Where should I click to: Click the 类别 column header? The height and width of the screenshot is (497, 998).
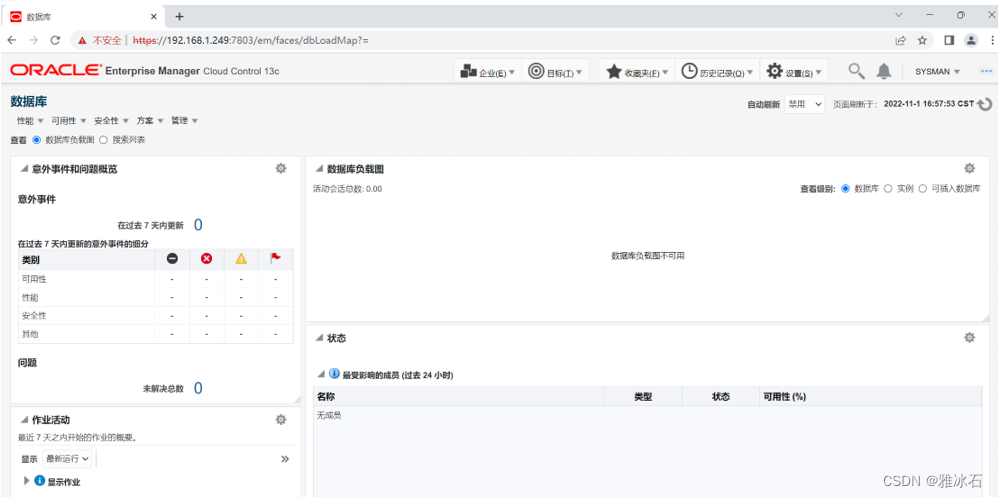click(x=87, y=260)
